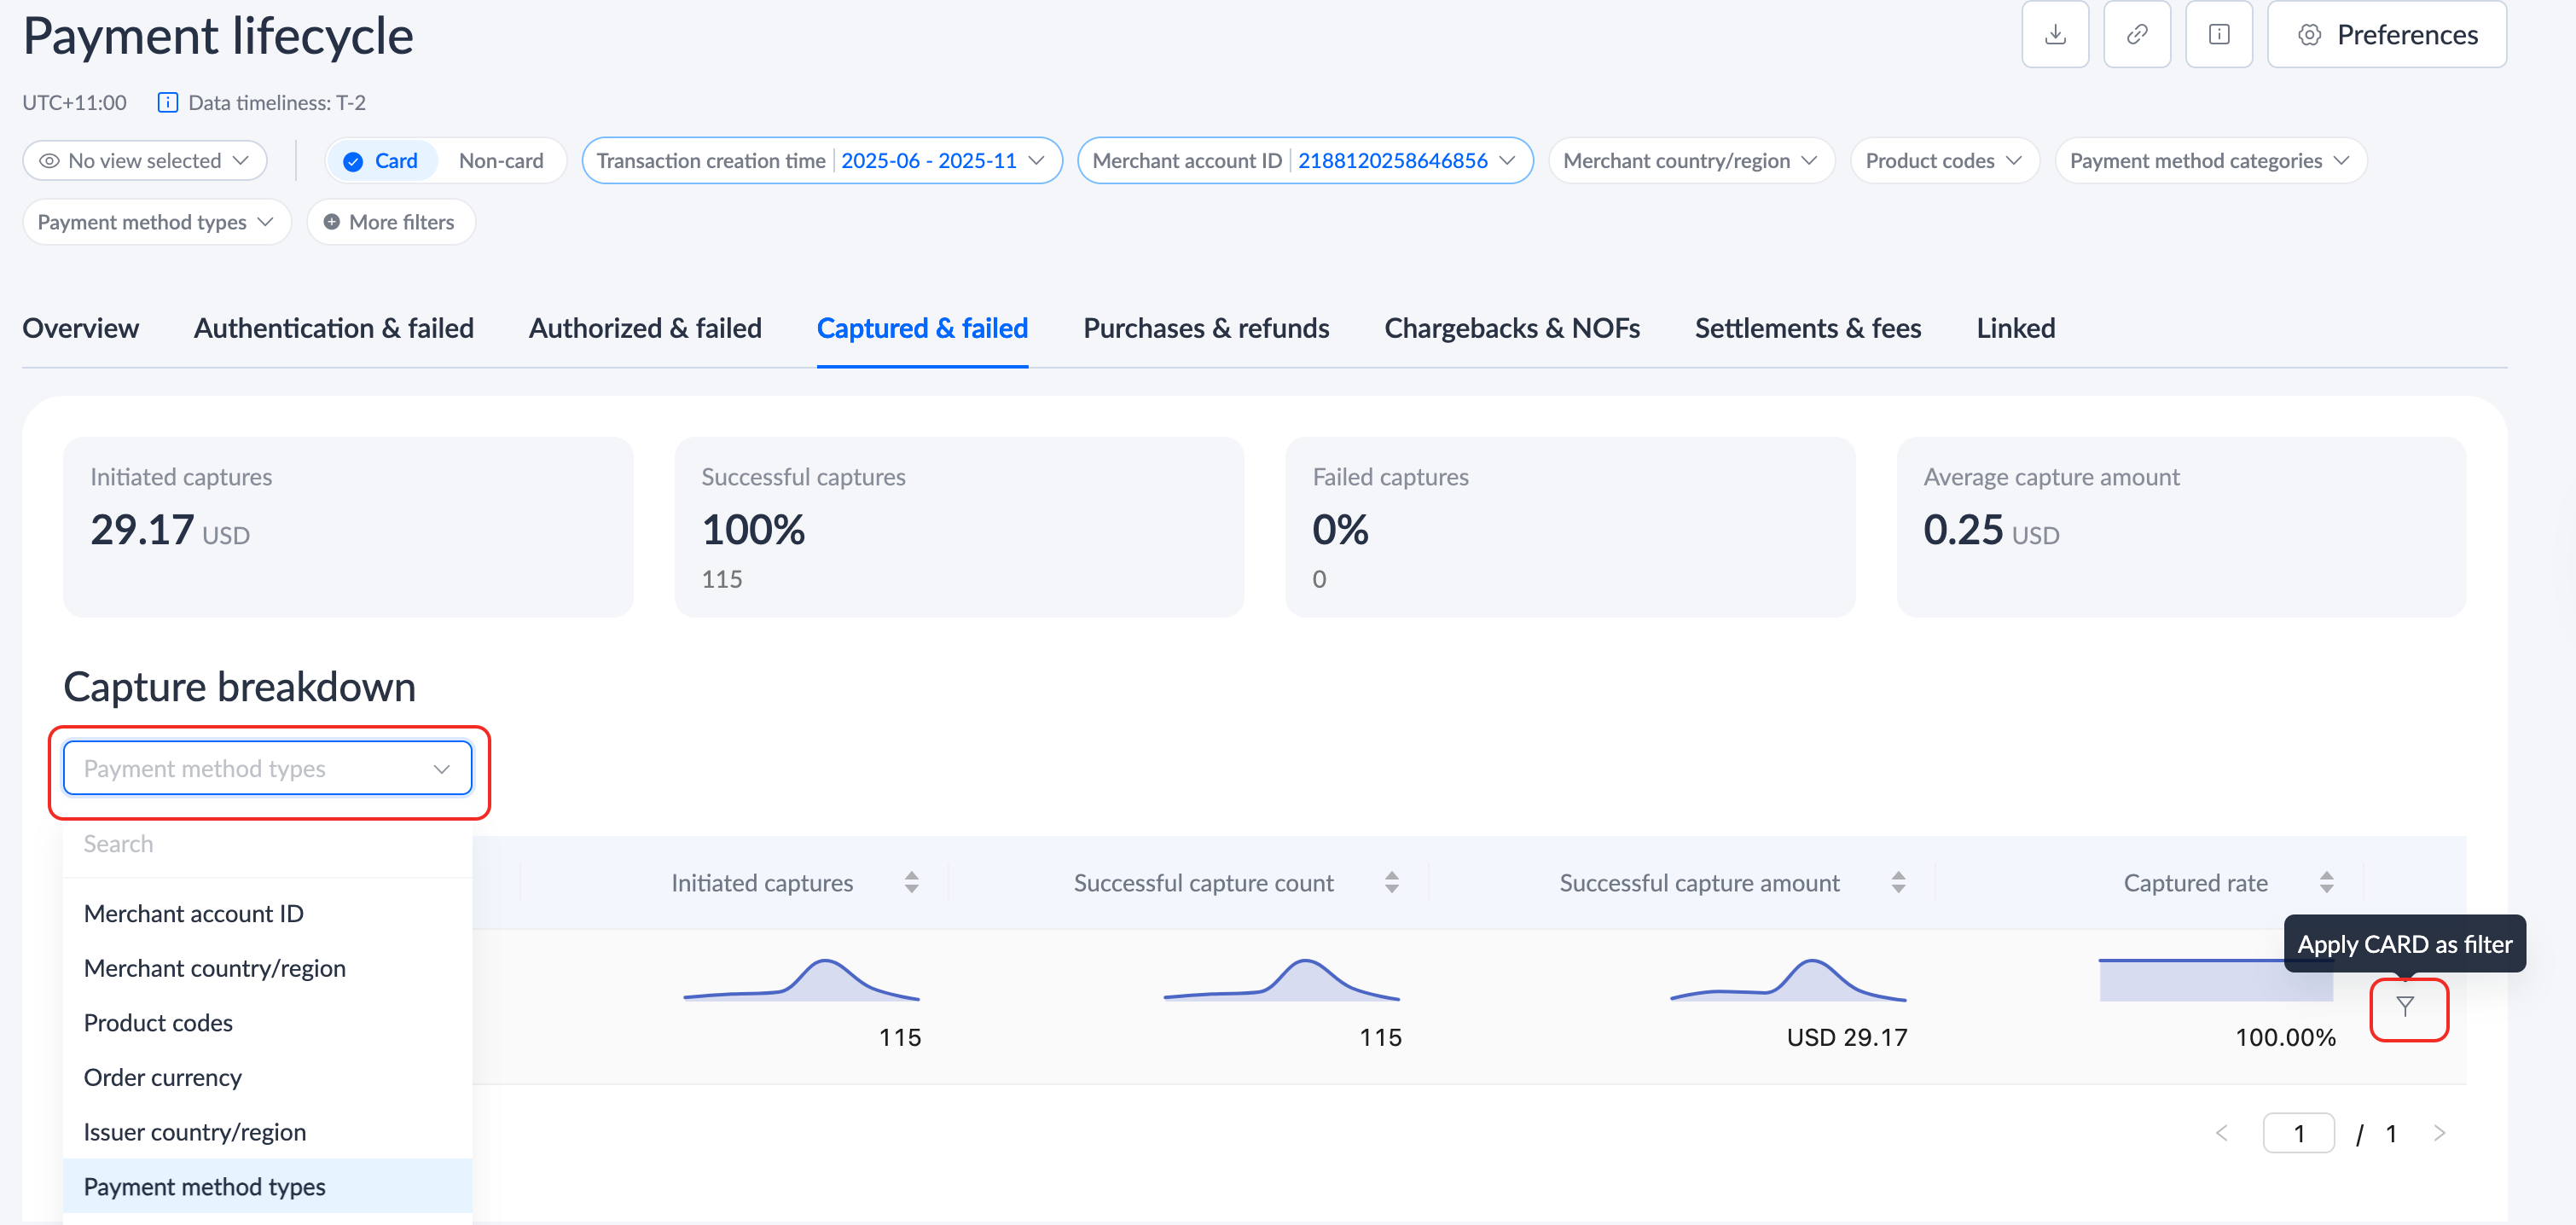This screenshot has height=1225, width=2576.
Task: Open the Merchant account ID filter dropdown
Action: (1304, 161)
